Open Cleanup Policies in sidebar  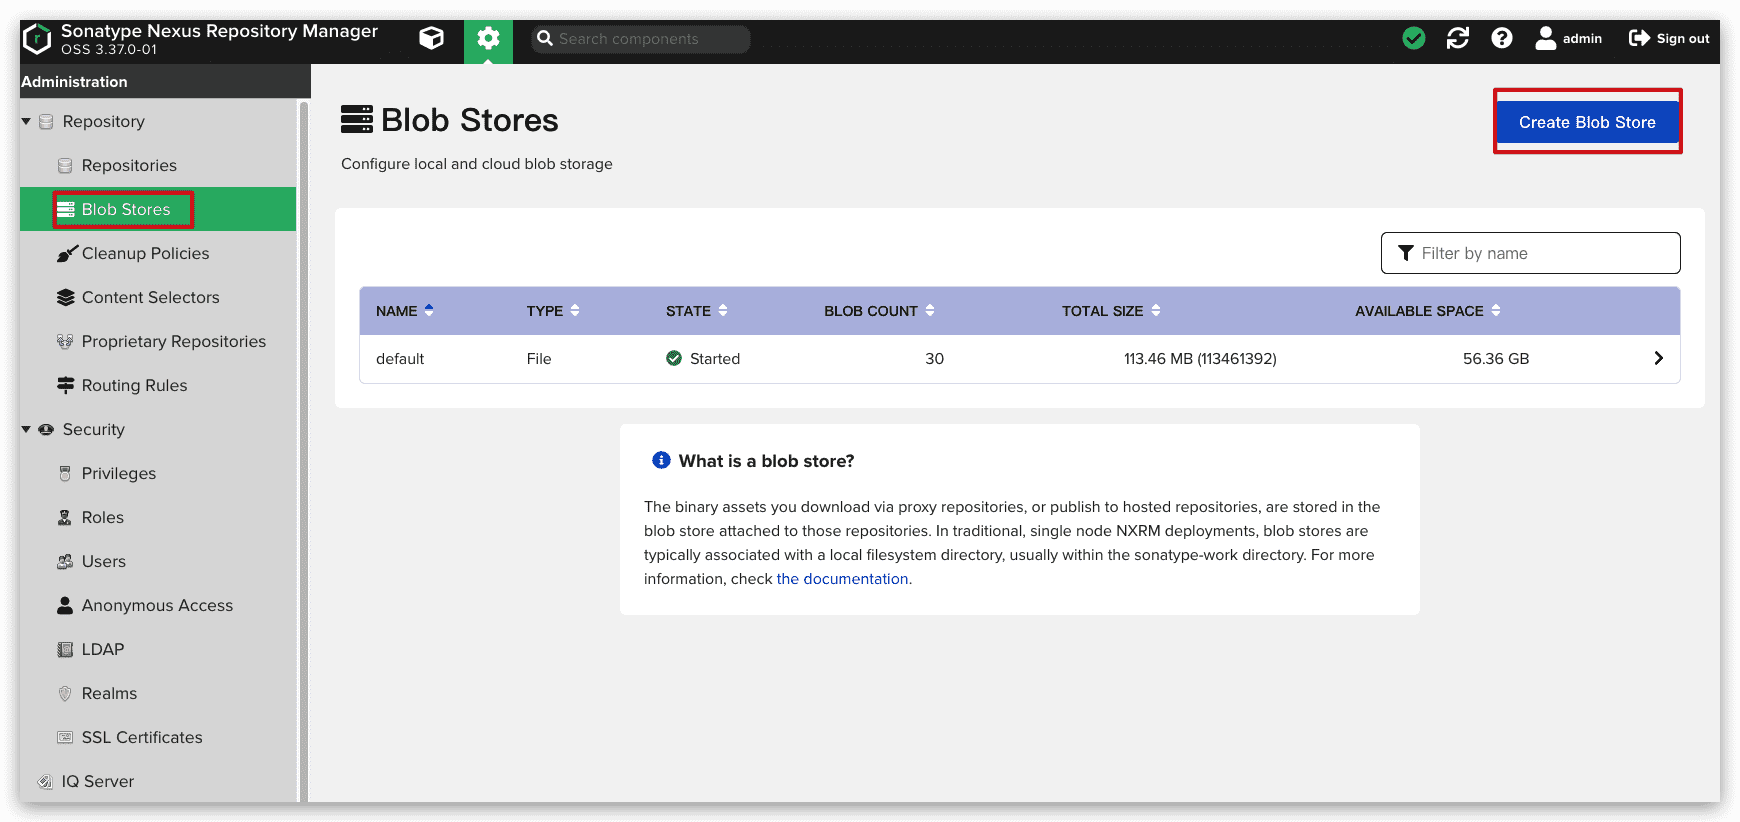(x=145, y=253)
